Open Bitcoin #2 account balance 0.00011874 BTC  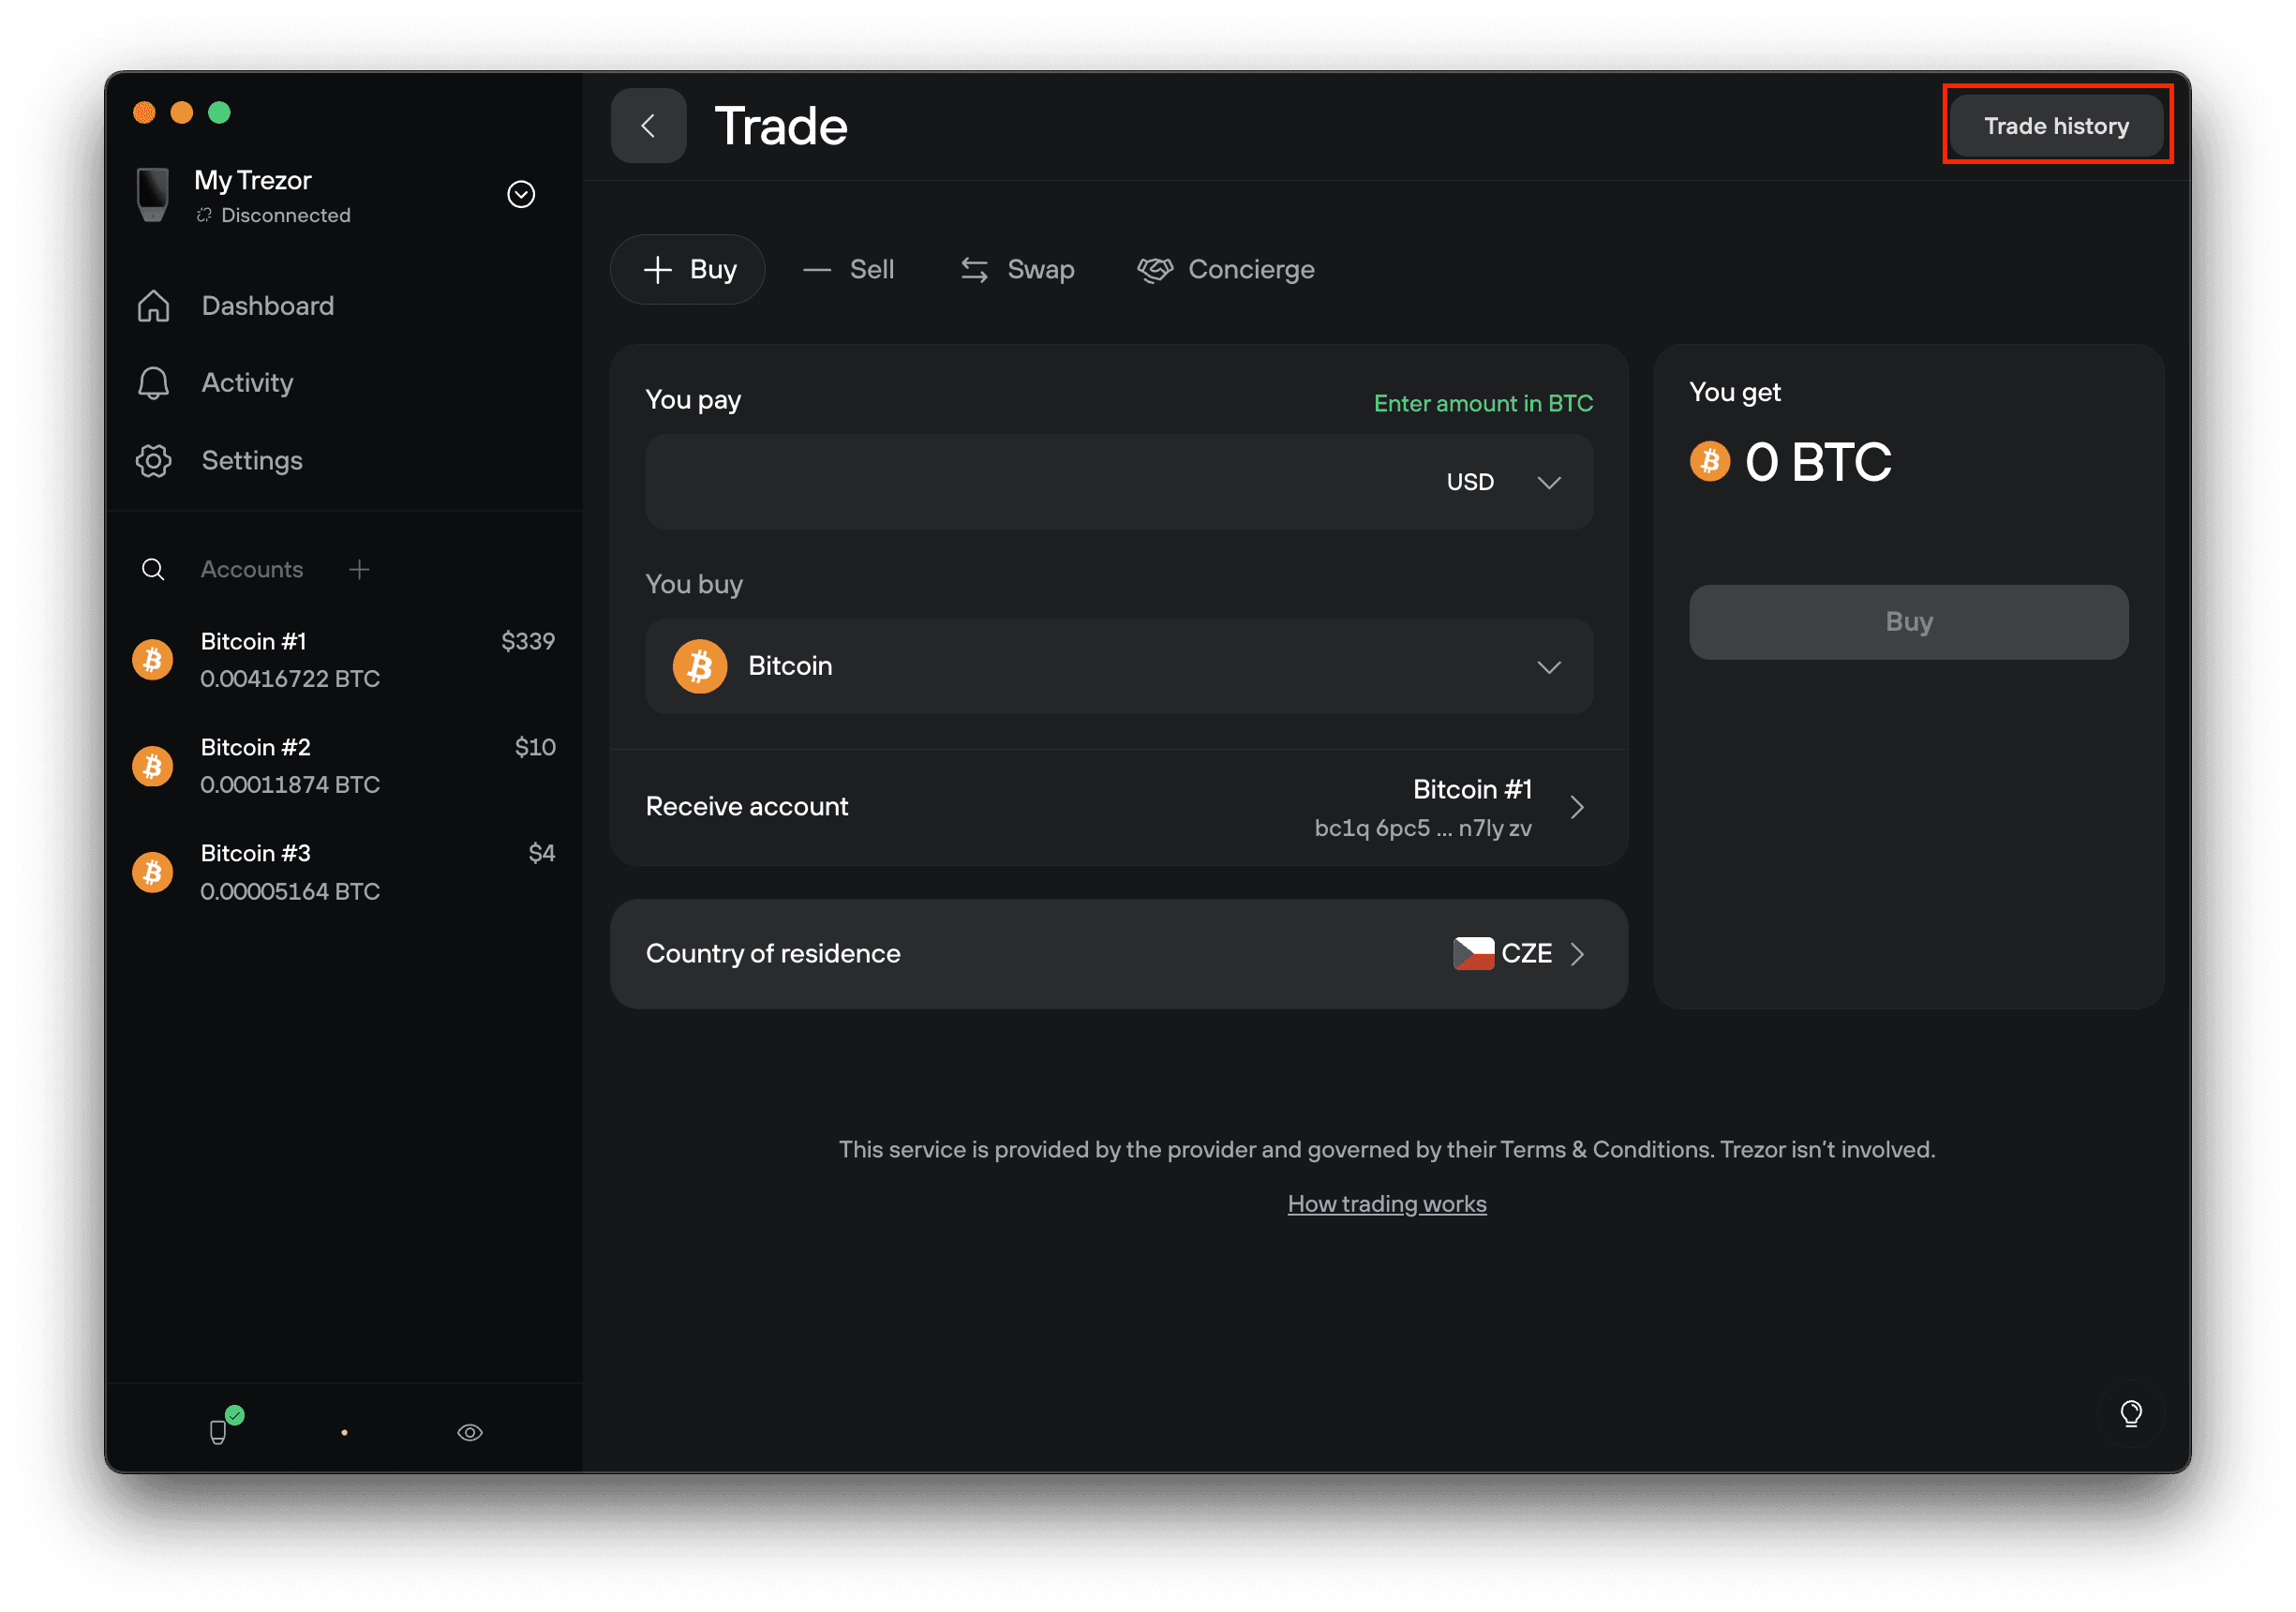290,785
